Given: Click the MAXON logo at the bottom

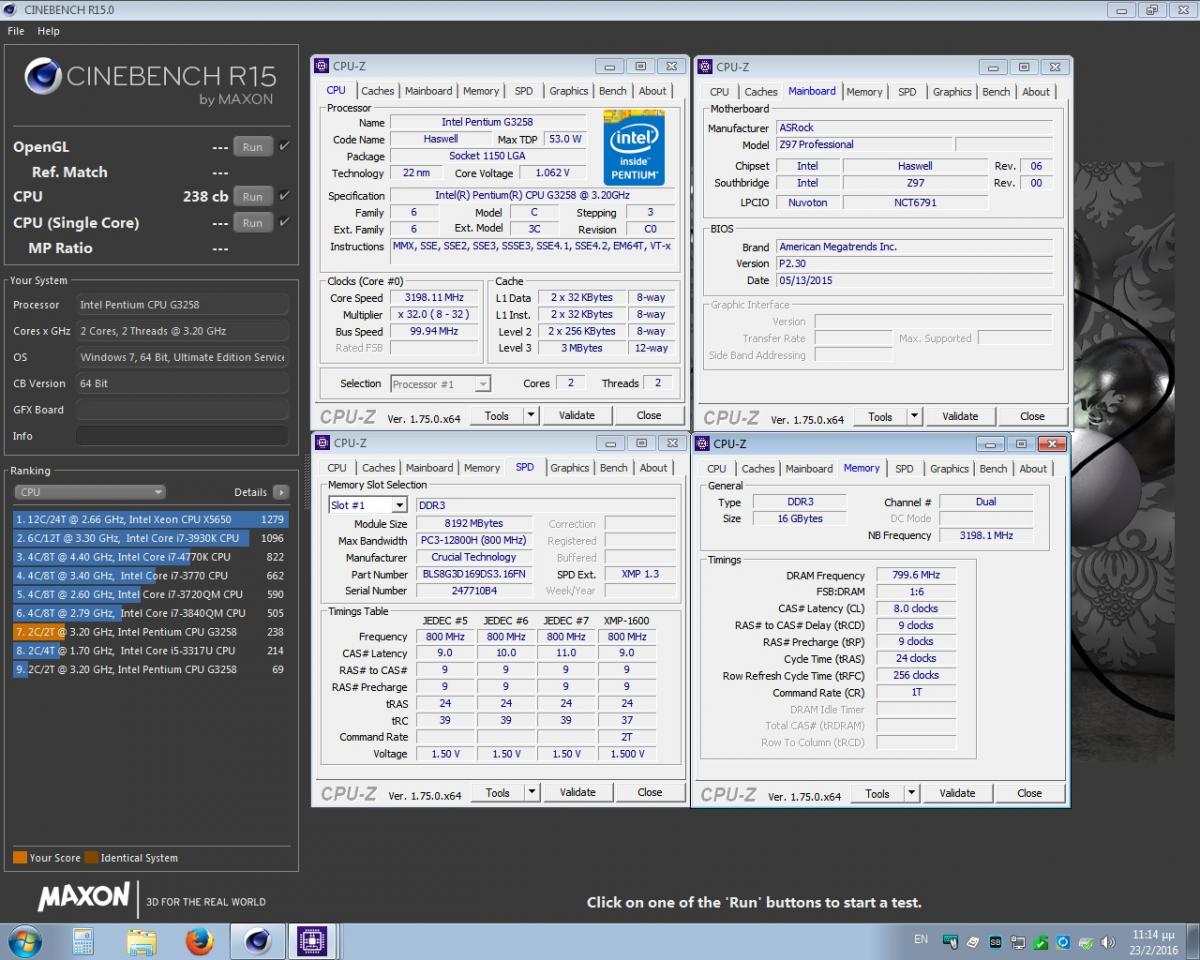Looking at the screenshot, I should pyautogui.click(x=83, y=896).
